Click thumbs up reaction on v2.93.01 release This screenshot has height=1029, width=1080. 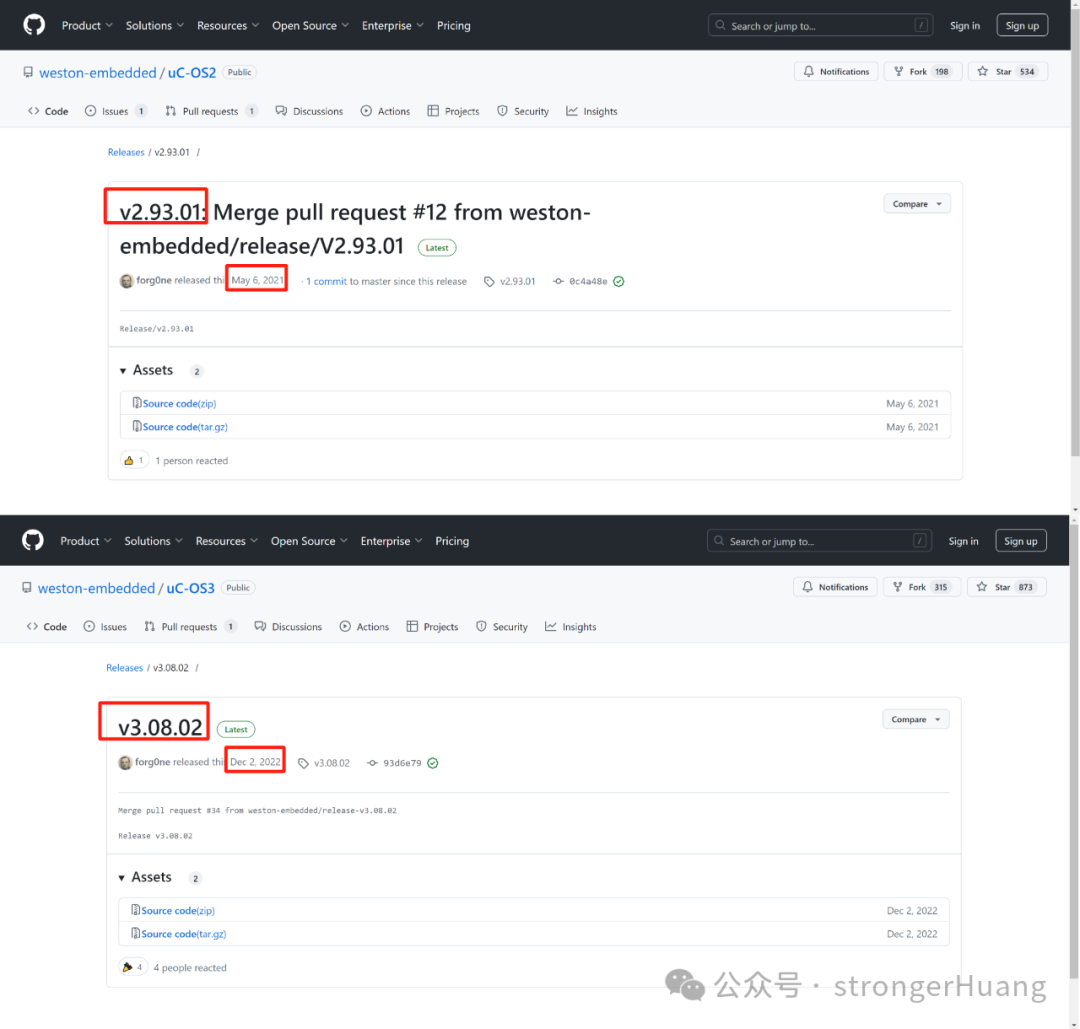point(134,460)
